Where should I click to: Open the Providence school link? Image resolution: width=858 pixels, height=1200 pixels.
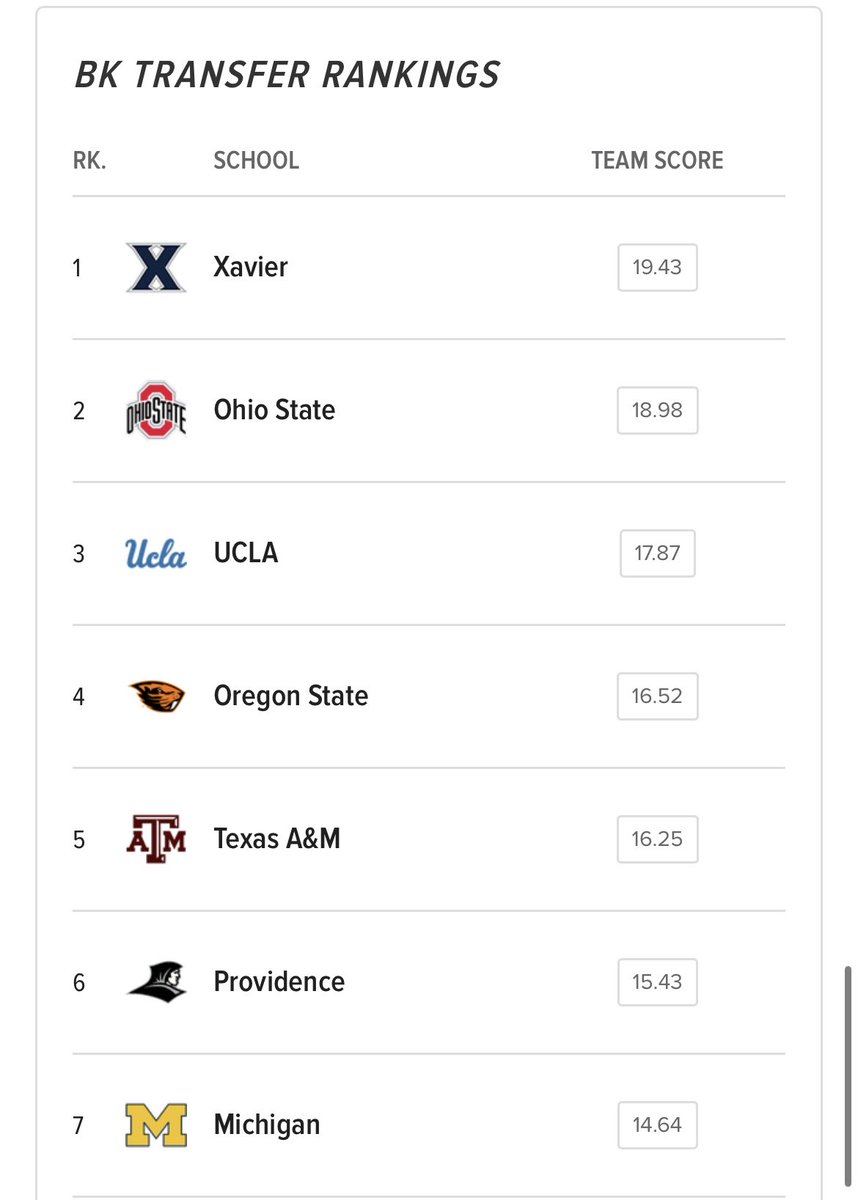tap(279, 981)
